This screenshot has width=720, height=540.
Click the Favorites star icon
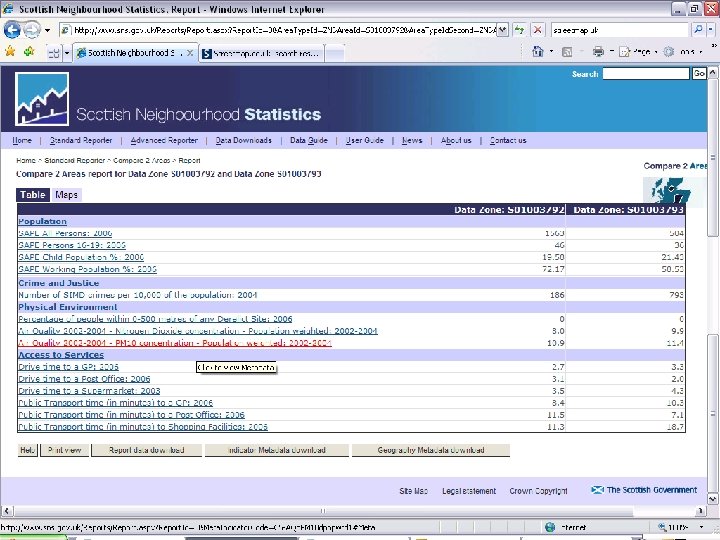click(10, 51)
